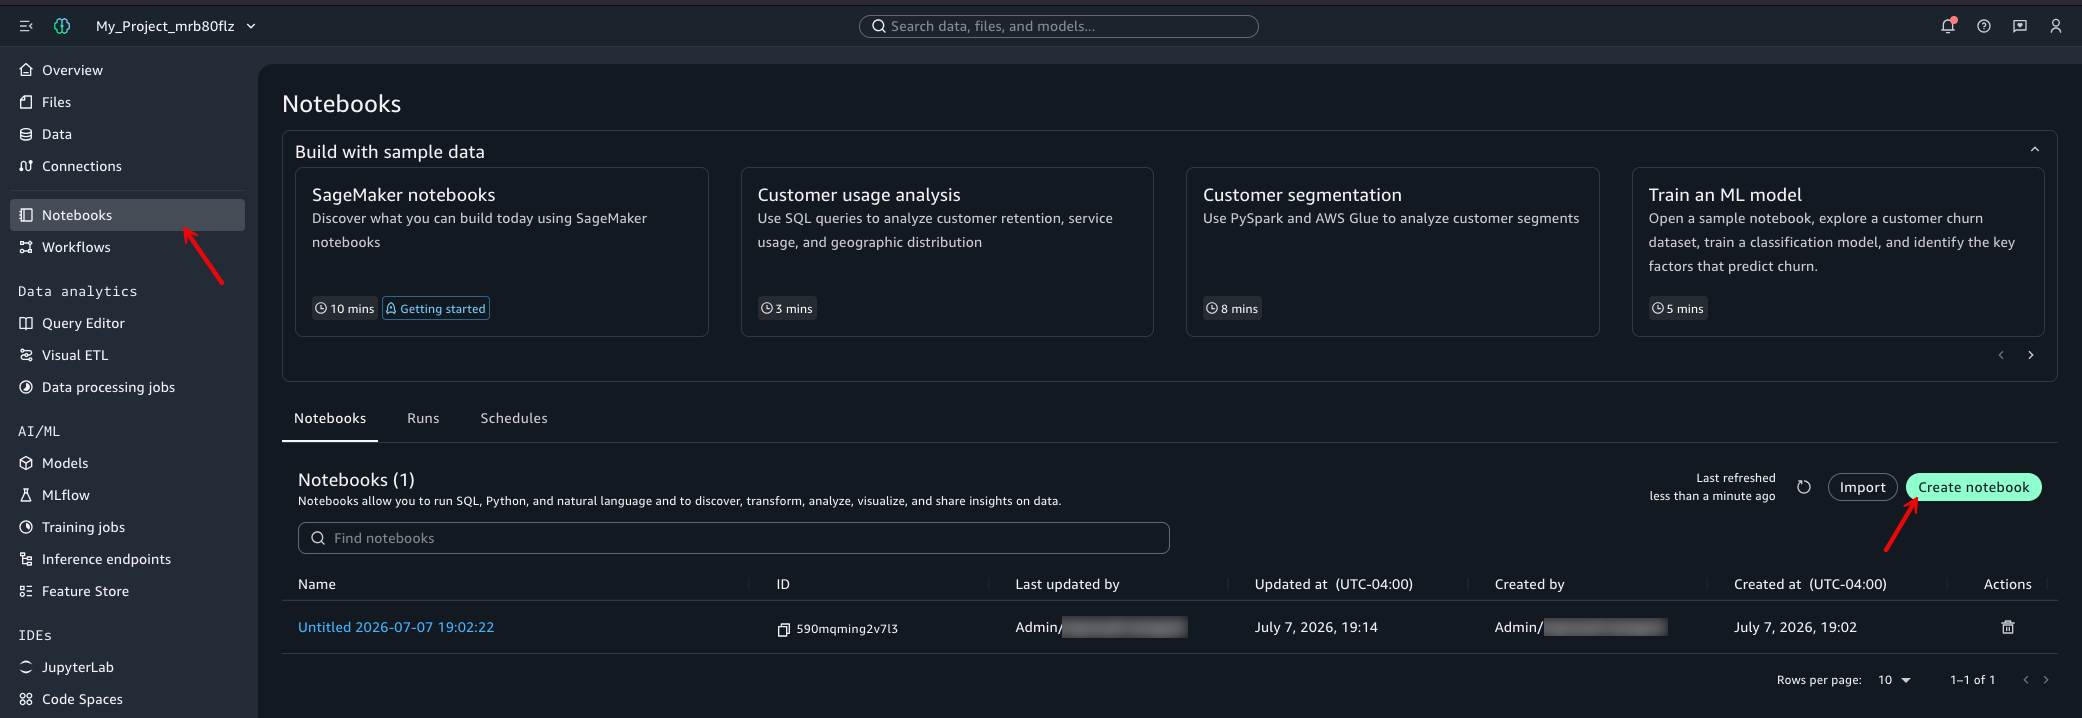Go to previous page of notebooks
Image resolution: width=2082 pixels, height=718 pixels.
2026,680
